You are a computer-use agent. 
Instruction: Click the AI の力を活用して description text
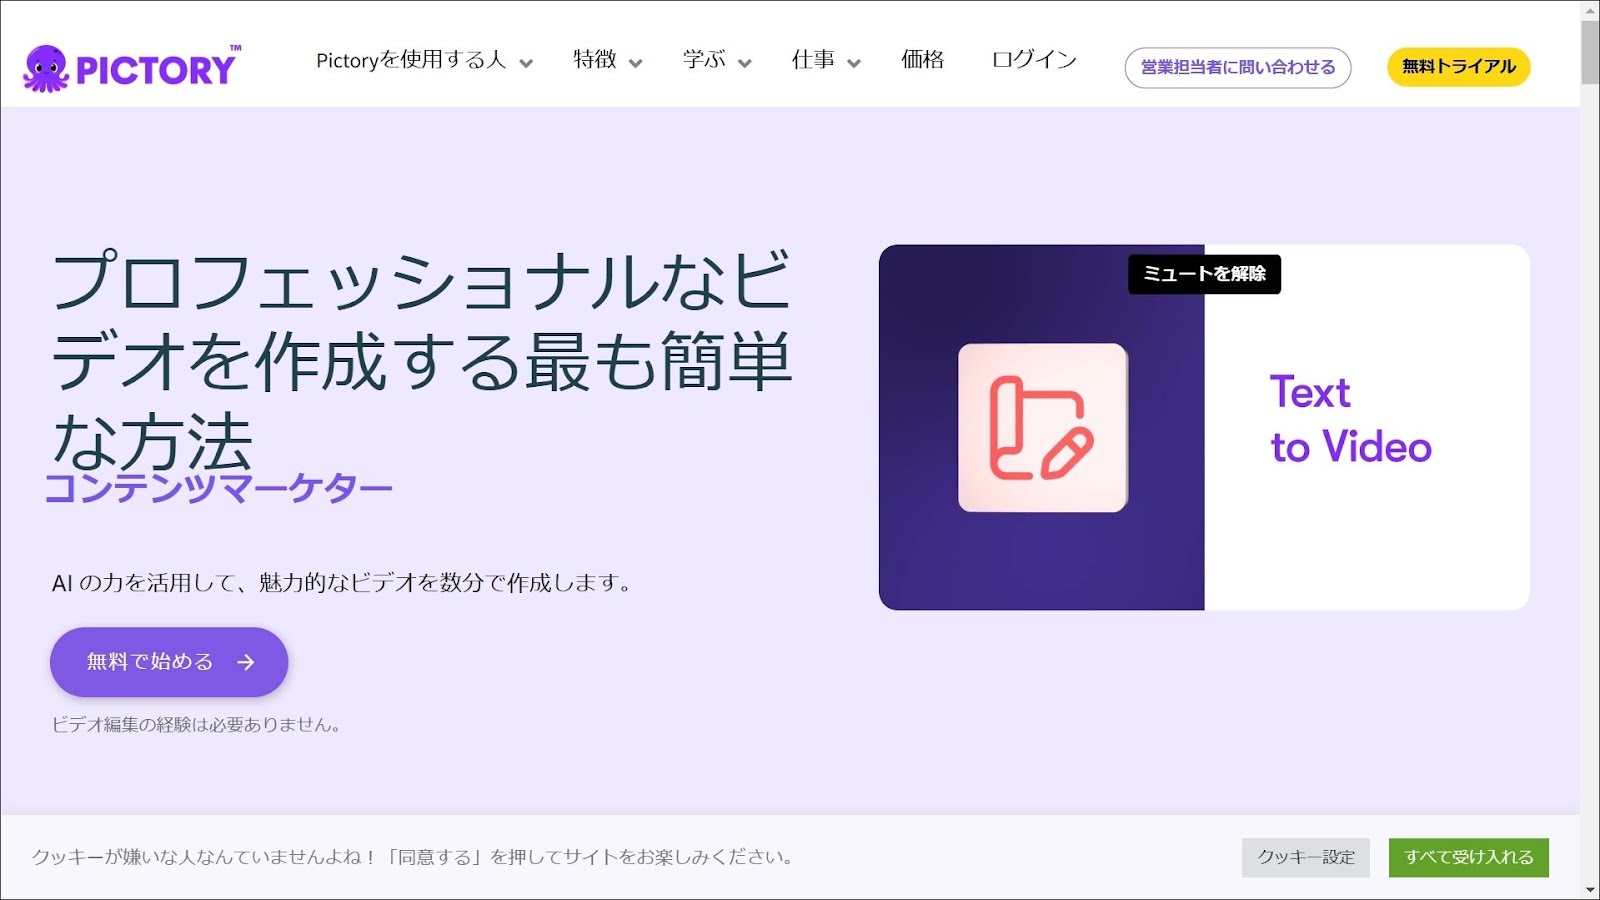[x=342, y=583]
